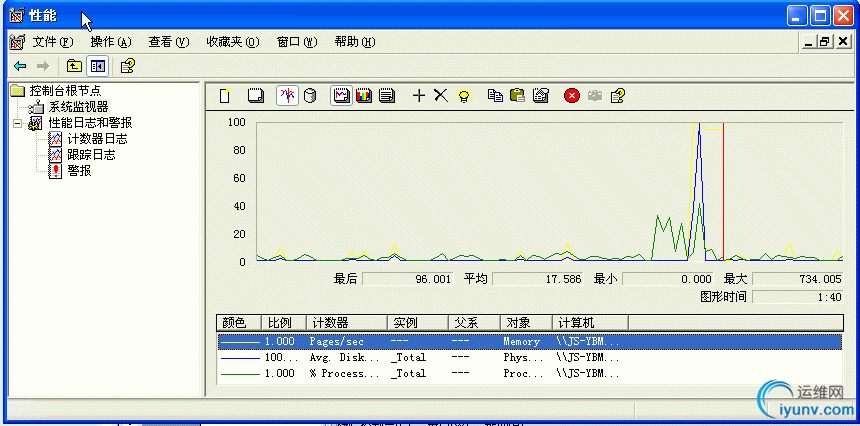Toggle the show/hide console tree button
Viewport: 860px width, 426px height.
(98, 66)
